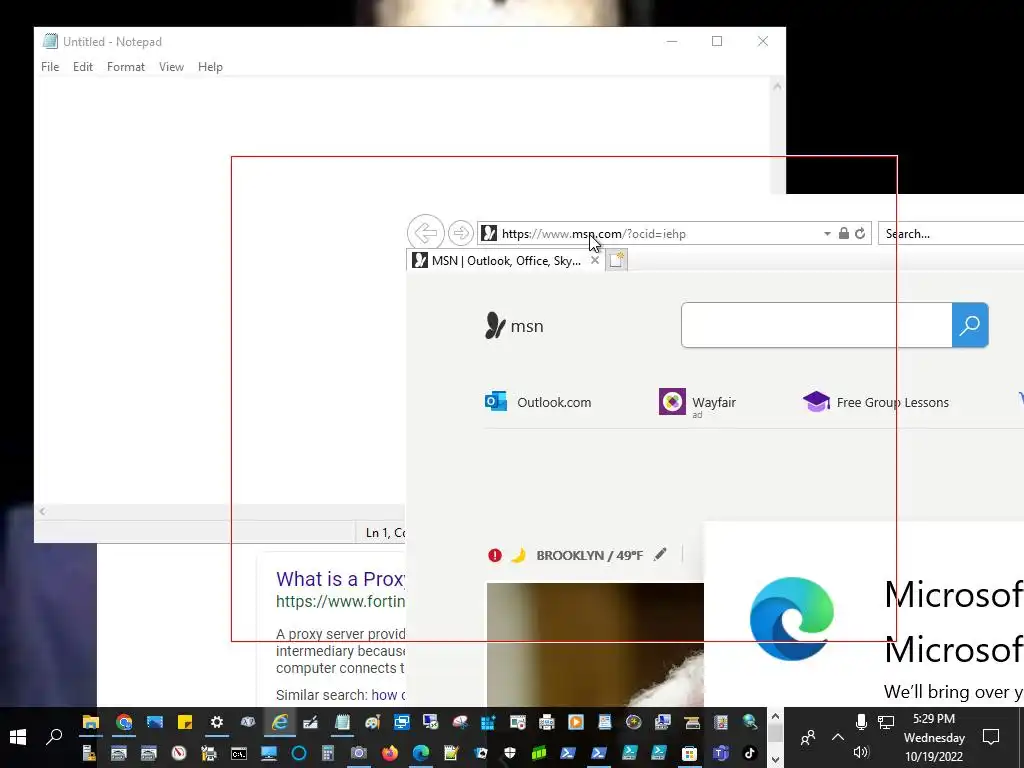Open Sticky Notes from taskbar
The height and width of the screenshot is (768, 1024).
[x=185, y=722]
